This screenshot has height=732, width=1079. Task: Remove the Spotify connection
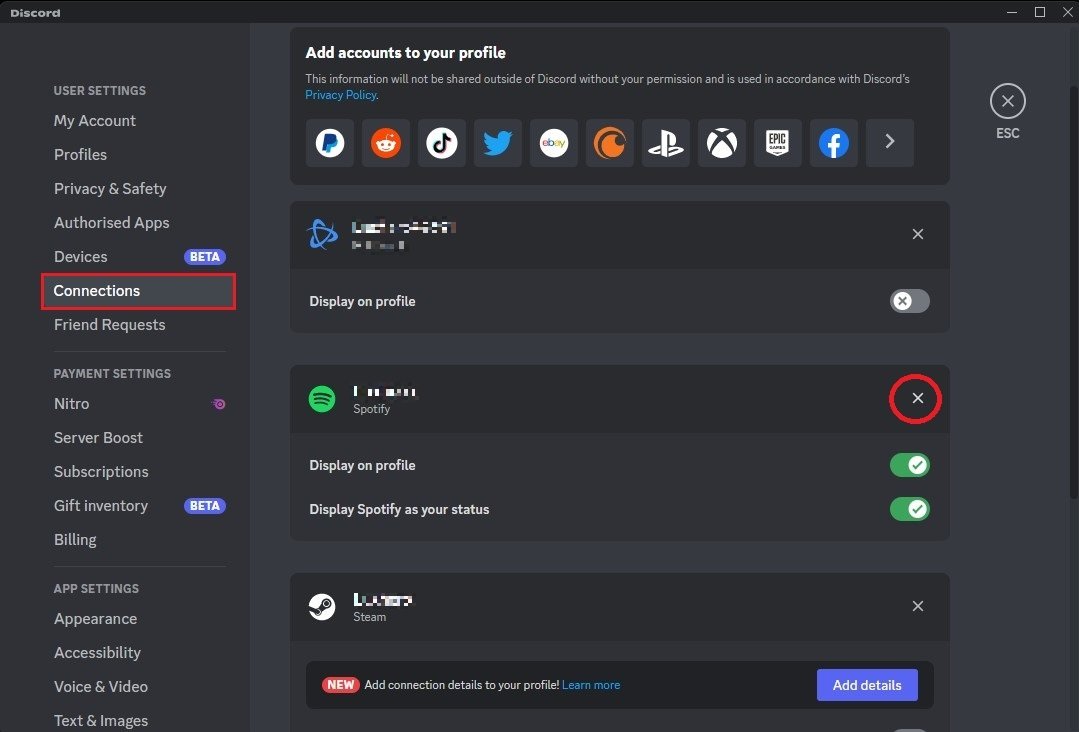[918, 398]
